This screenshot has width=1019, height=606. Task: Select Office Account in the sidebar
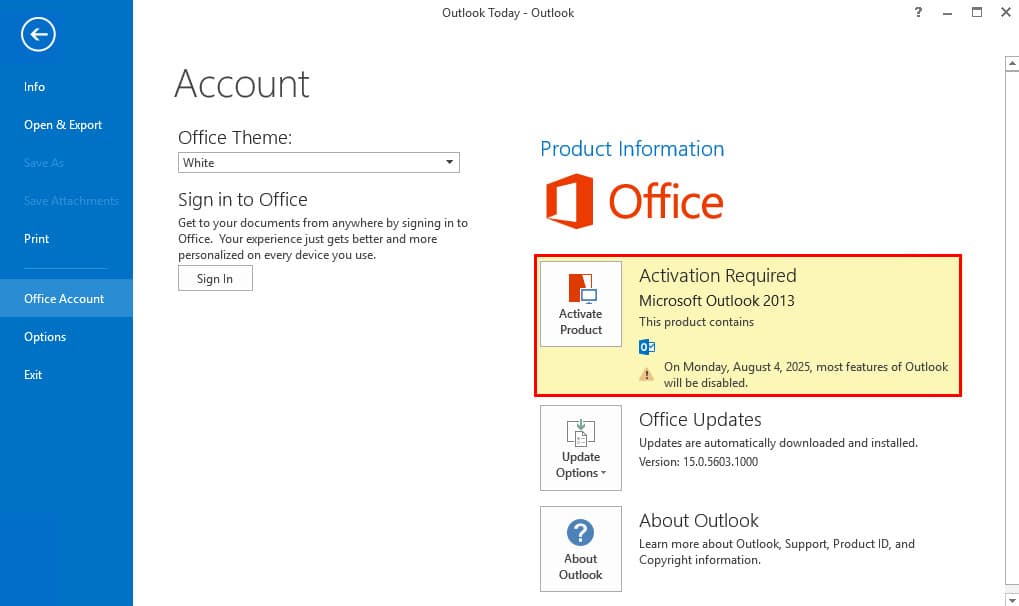(x=64, y=298)
